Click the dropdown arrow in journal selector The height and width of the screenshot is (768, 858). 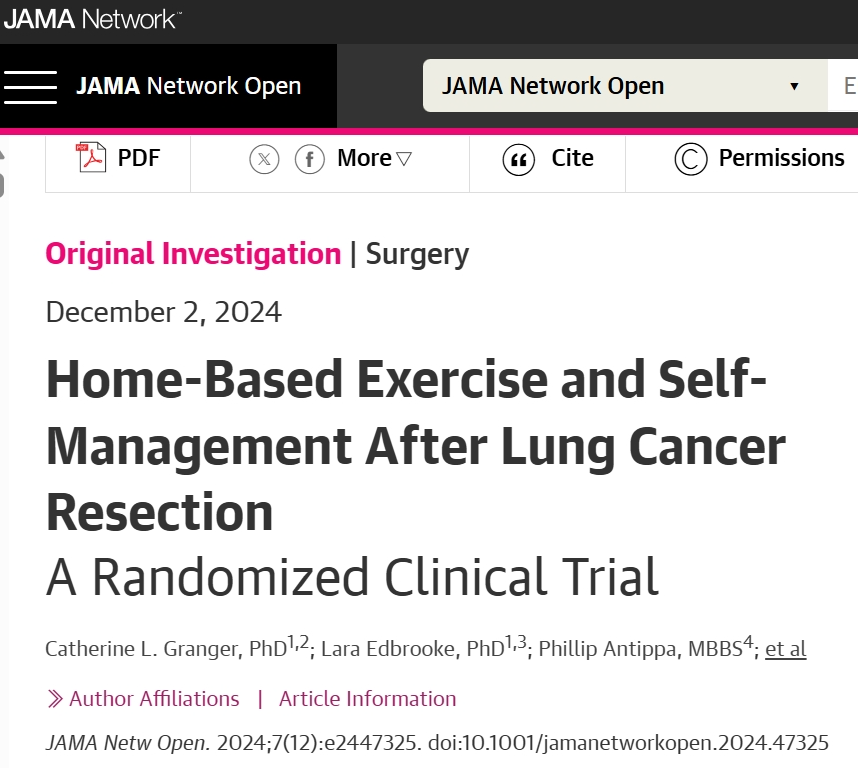[794, 86]
